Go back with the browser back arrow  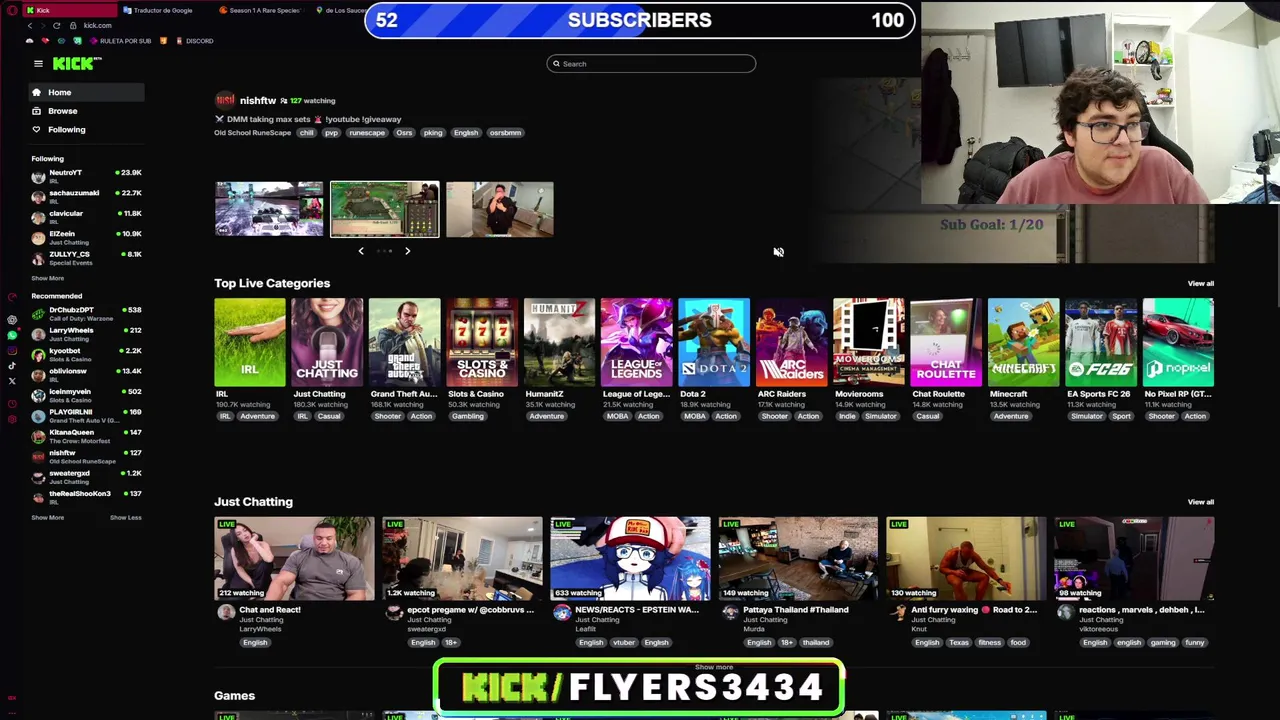coord(30,25)
